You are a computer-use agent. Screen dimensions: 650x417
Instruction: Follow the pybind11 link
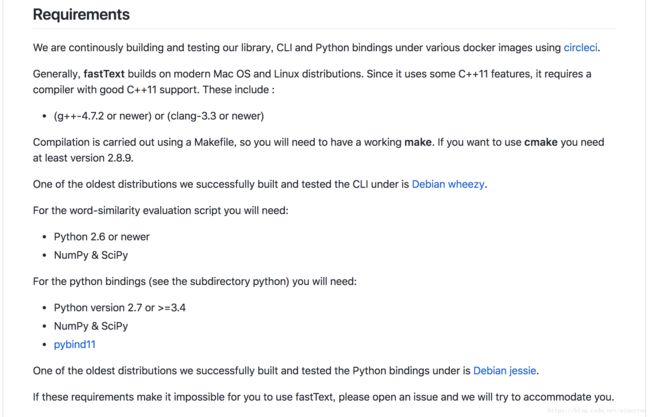[75, 344]
